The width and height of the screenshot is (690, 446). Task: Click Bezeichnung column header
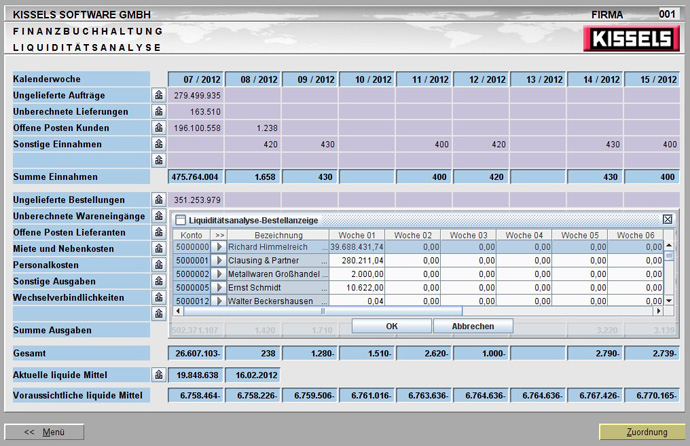278,235
